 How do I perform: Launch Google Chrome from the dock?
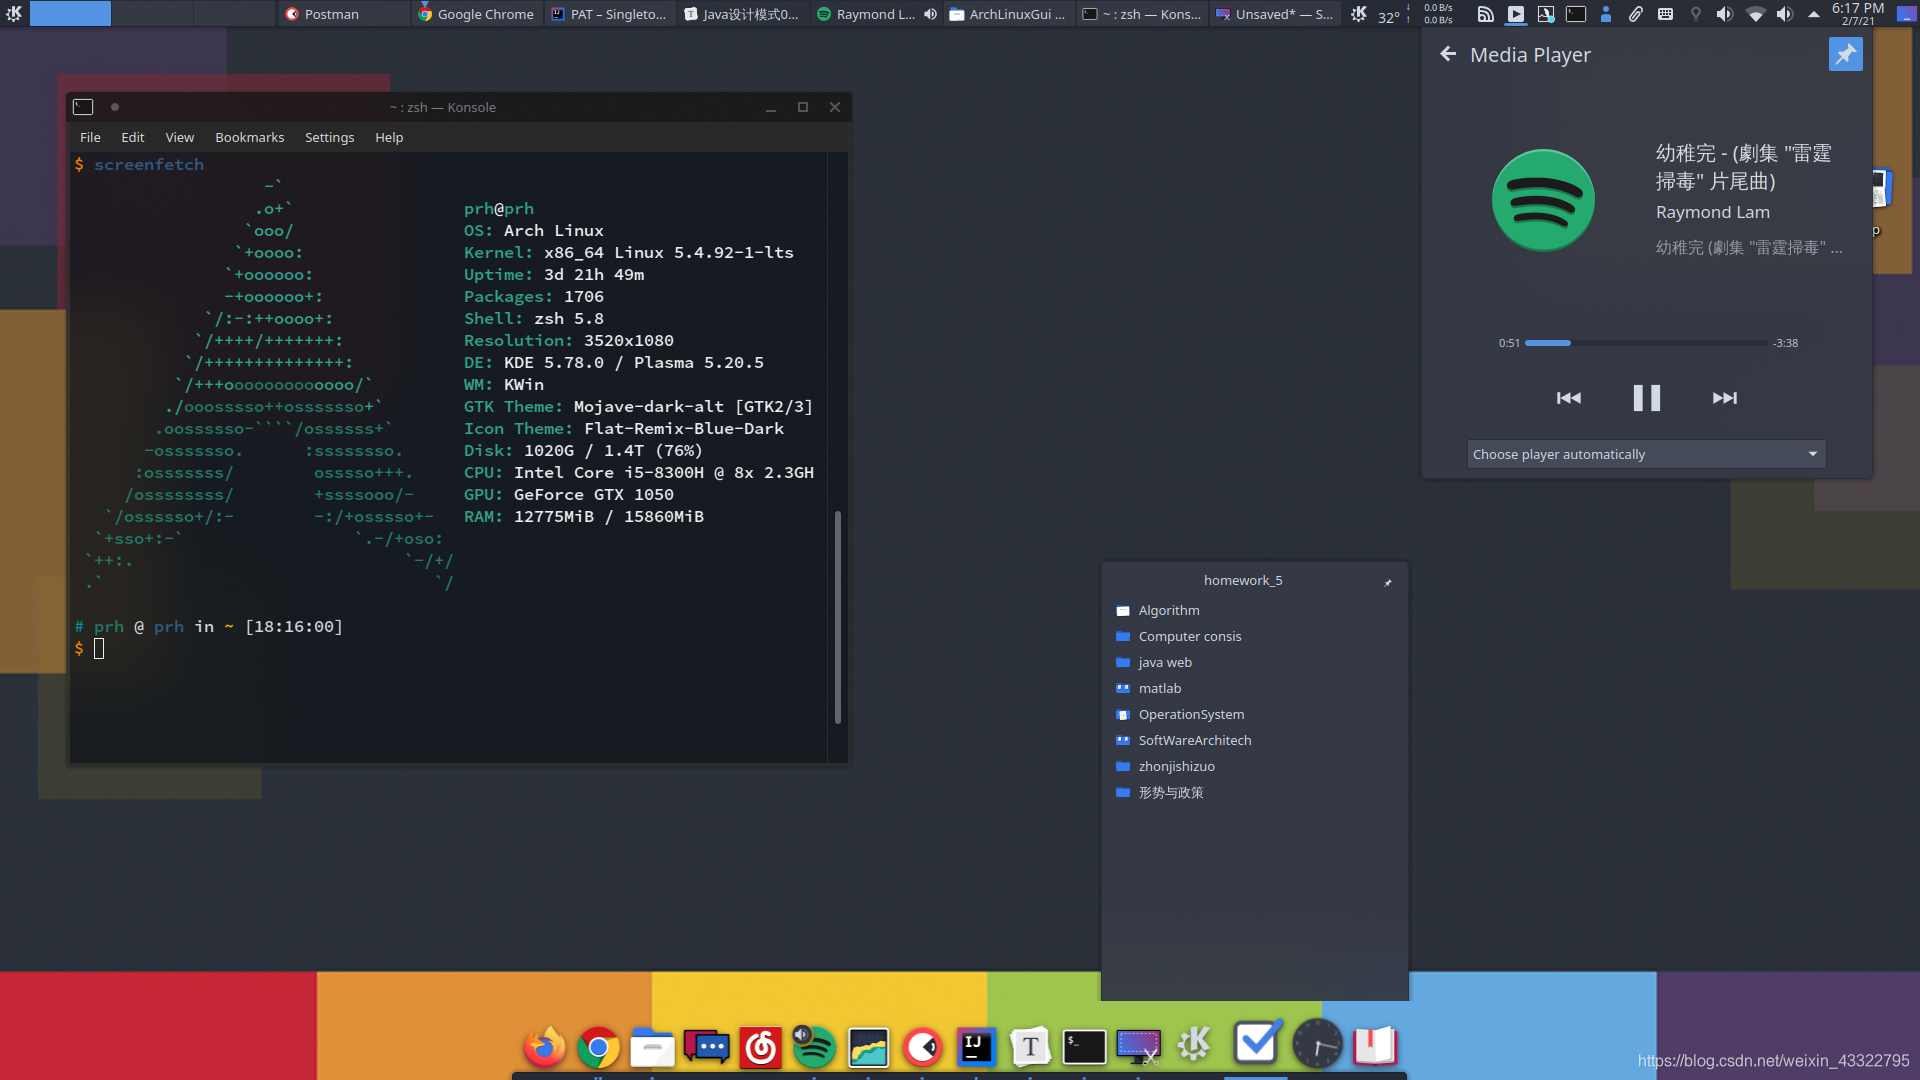[598, 1047]
